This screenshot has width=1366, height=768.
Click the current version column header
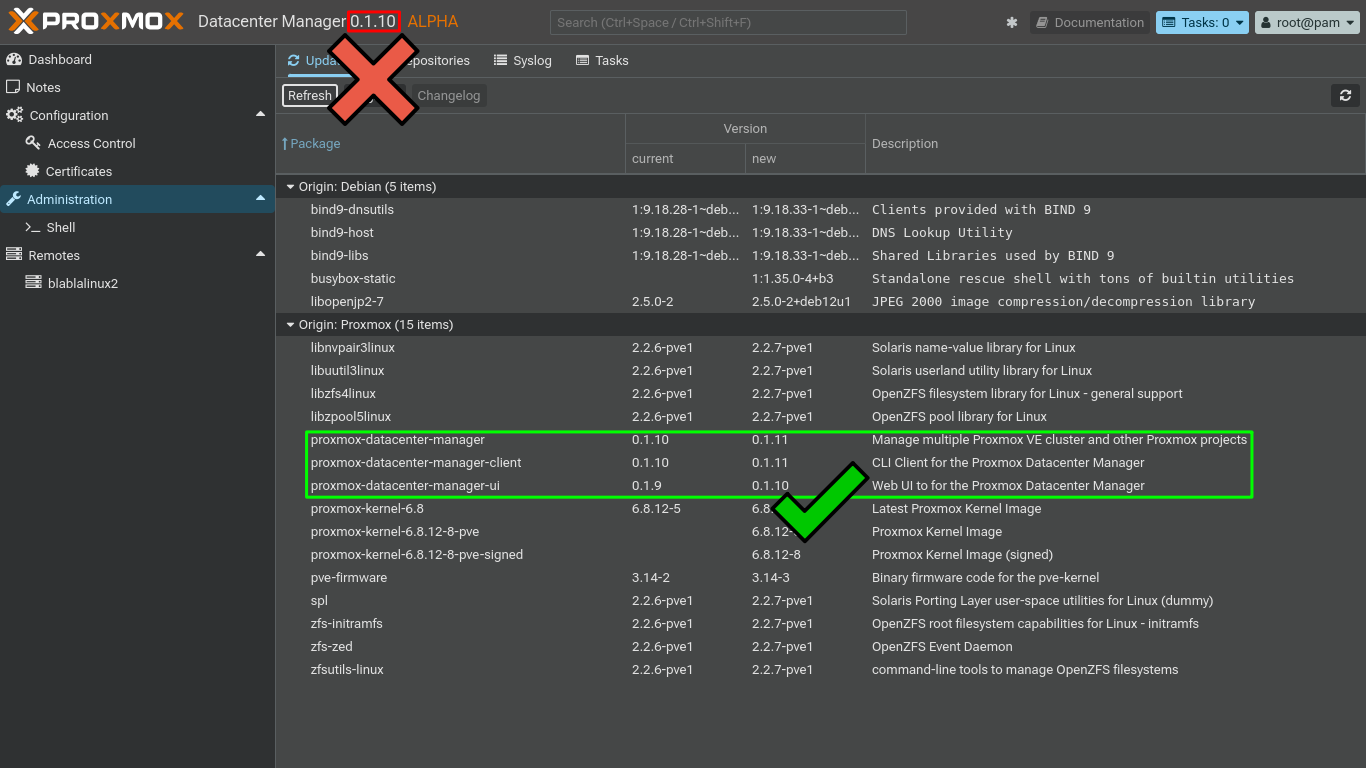(685, 158)
